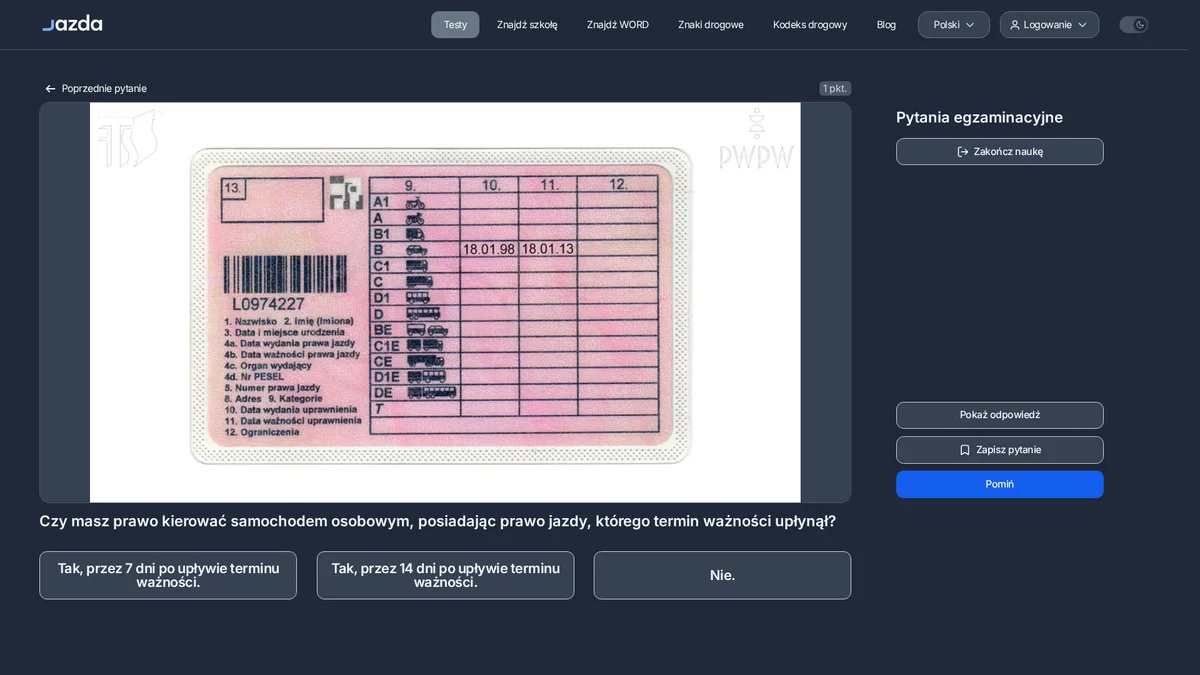Go to Znajdź szkołę
This screenshot has height=675, width=1200.
(x=527, y=25)
